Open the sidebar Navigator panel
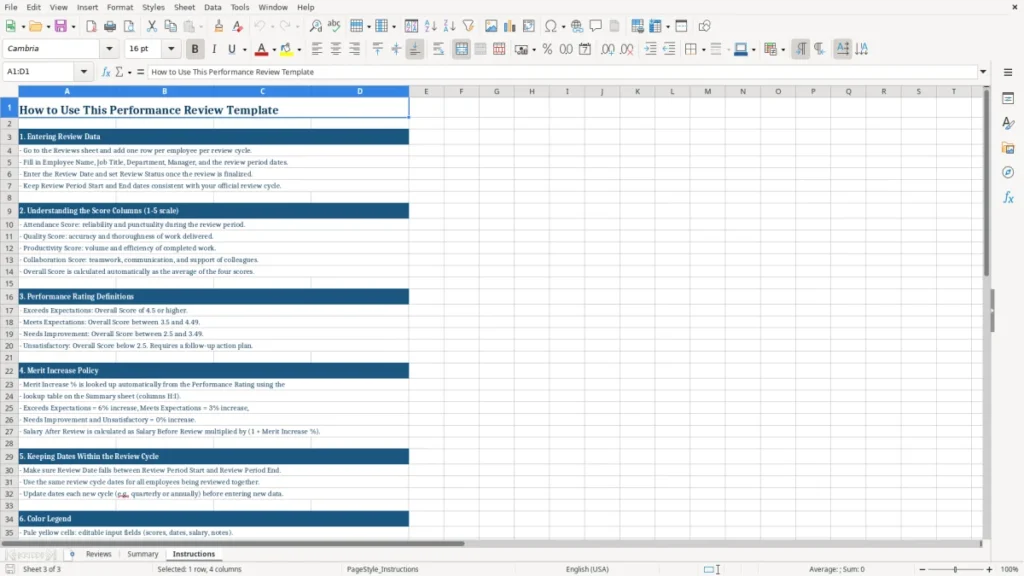 (1008, 172)
